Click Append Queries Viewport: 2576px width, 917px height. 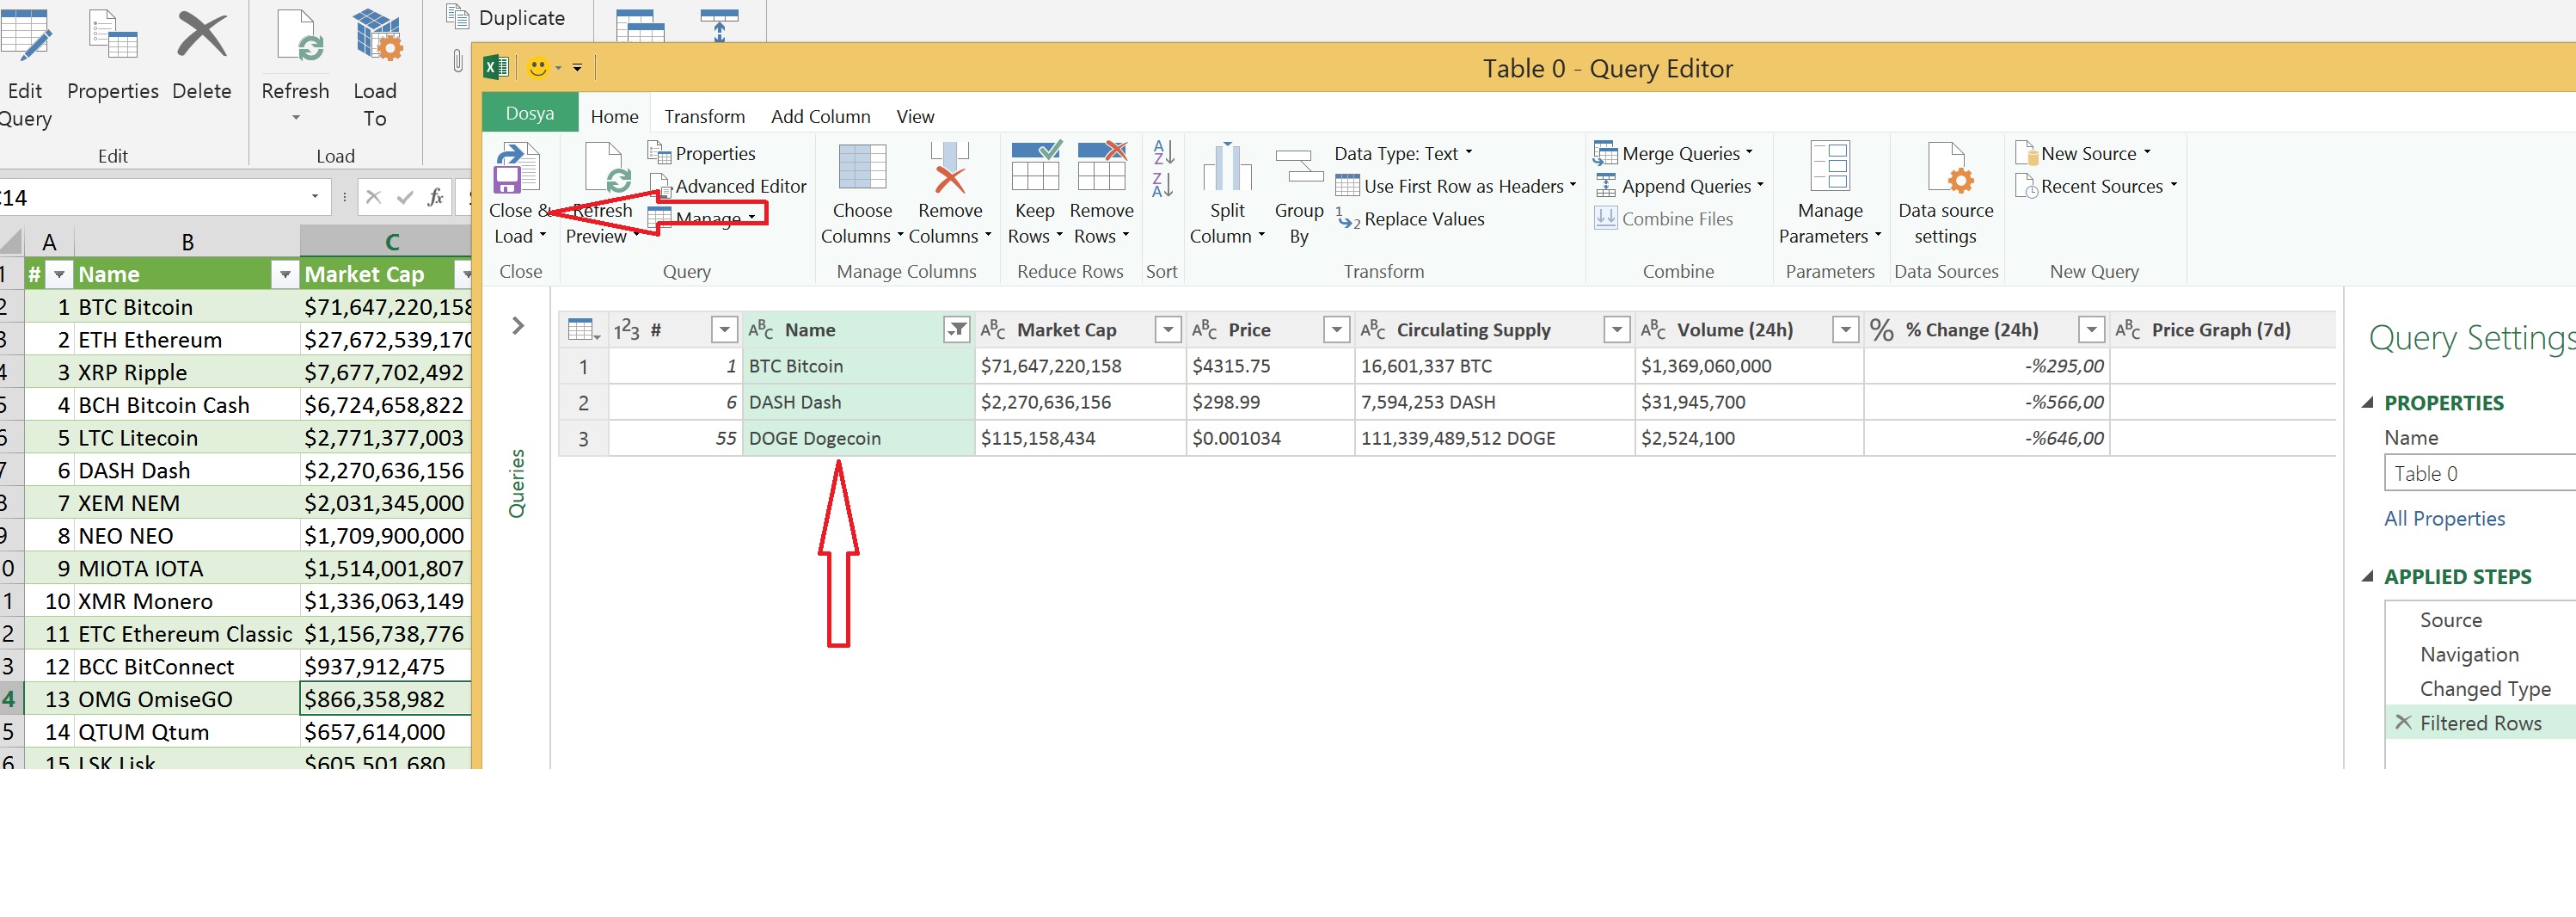[1679, 186]
